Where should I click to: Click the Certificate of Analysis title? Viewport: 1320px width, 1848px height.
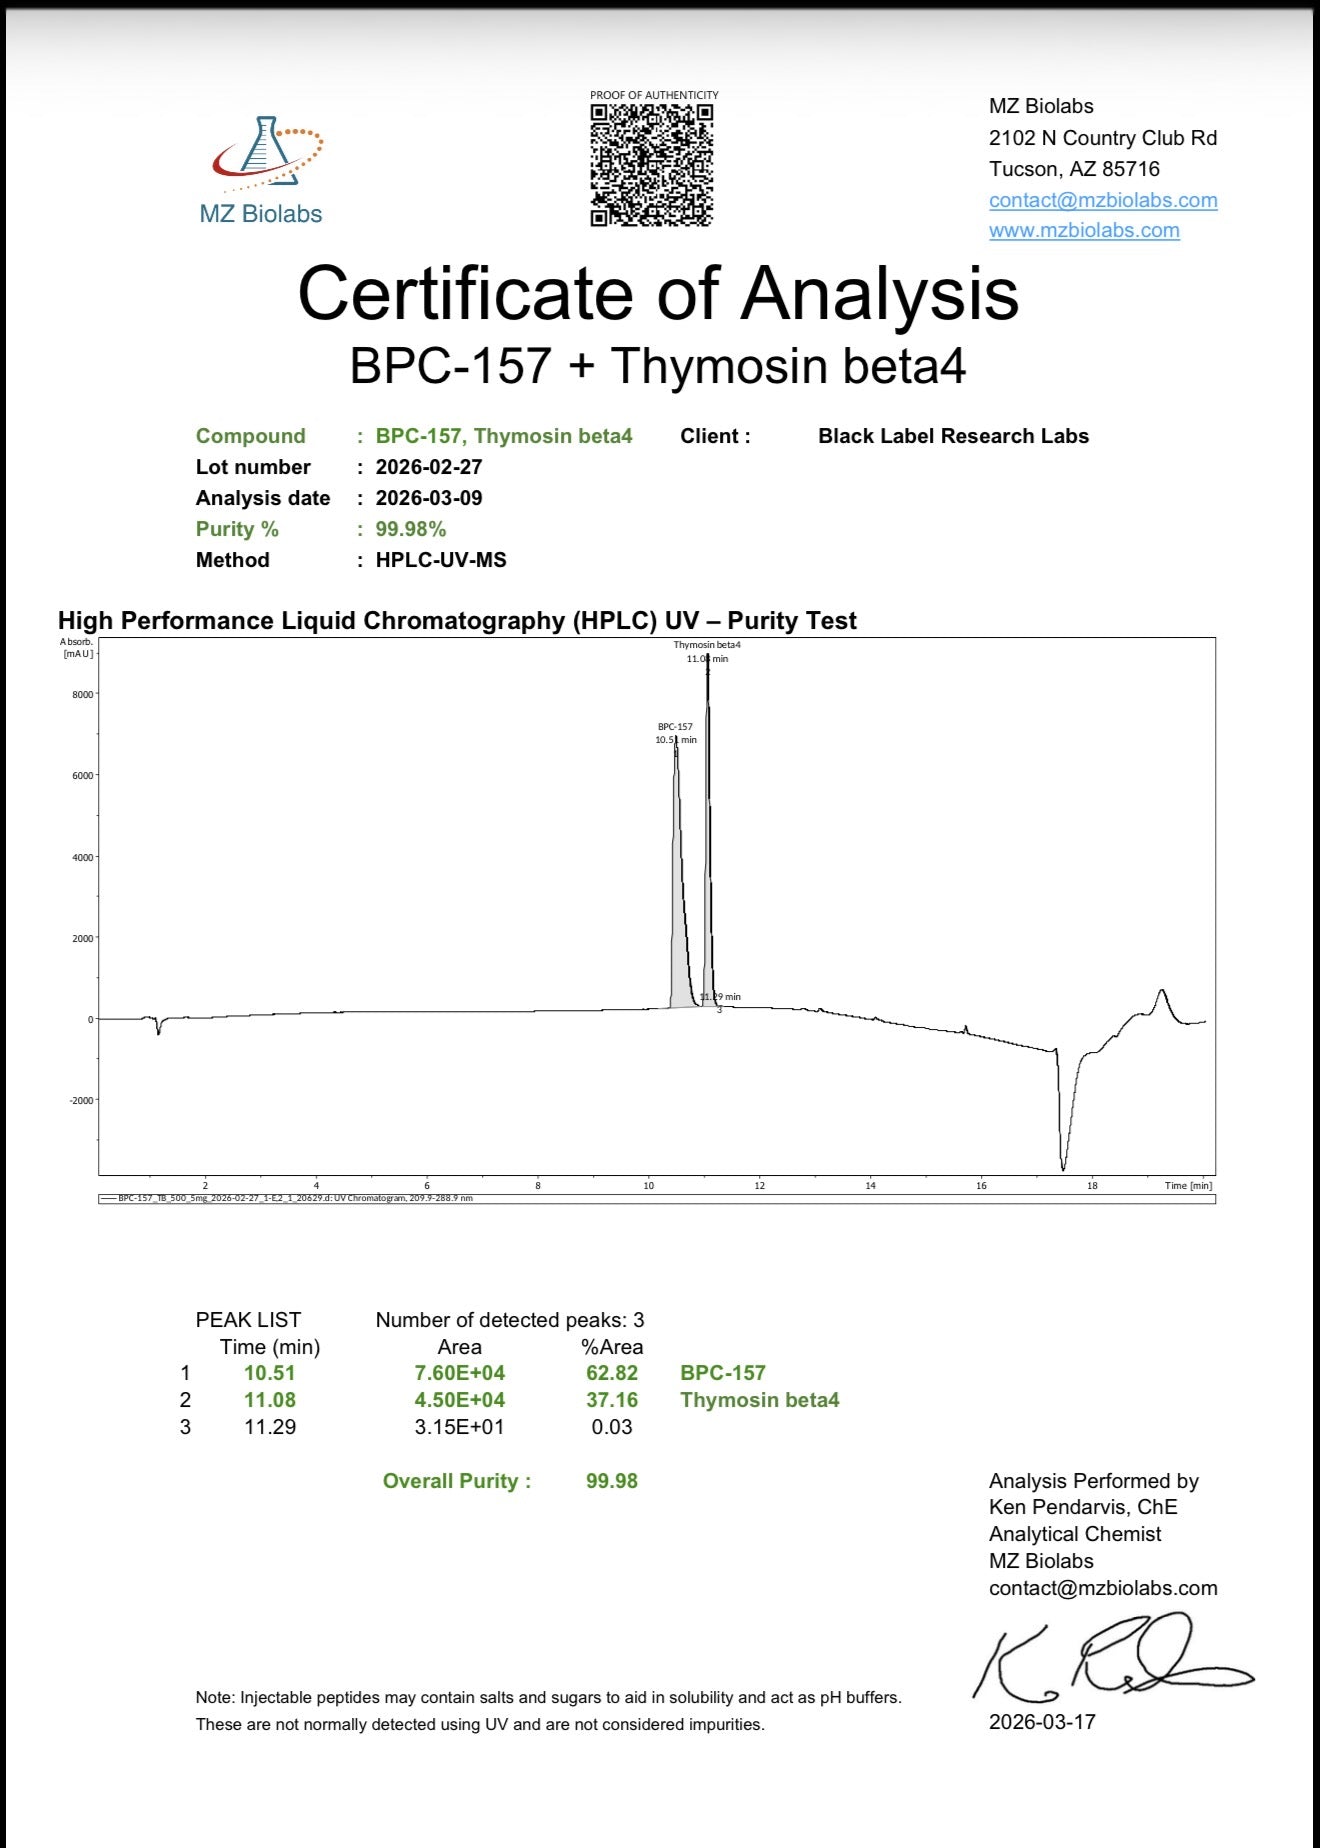pos(658,294)
